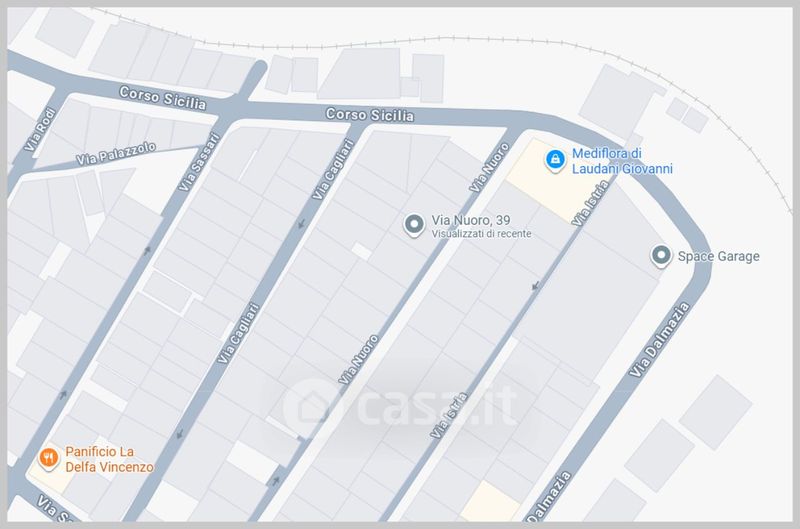Click the Space Garage text label
This screenshot has height=529, width=800.
click(x=718, y=256)
